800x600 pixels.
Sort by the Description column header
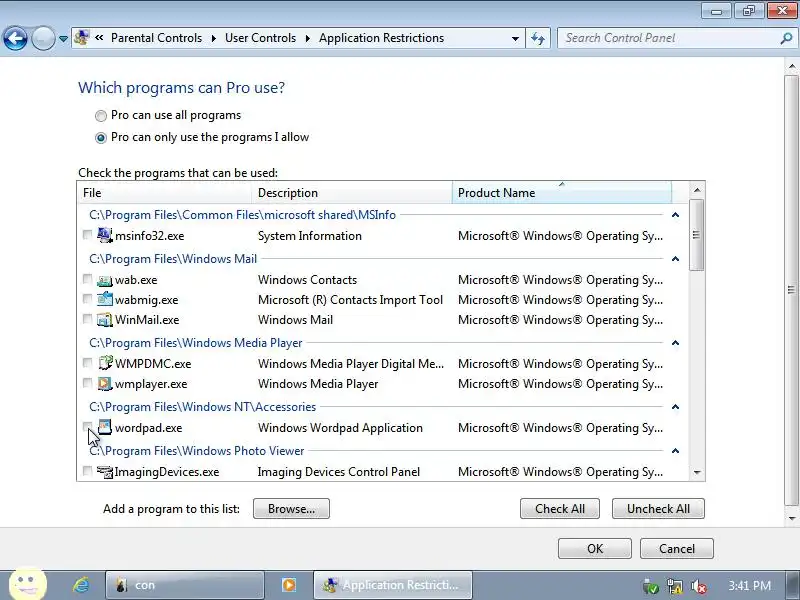click(352, 193)
